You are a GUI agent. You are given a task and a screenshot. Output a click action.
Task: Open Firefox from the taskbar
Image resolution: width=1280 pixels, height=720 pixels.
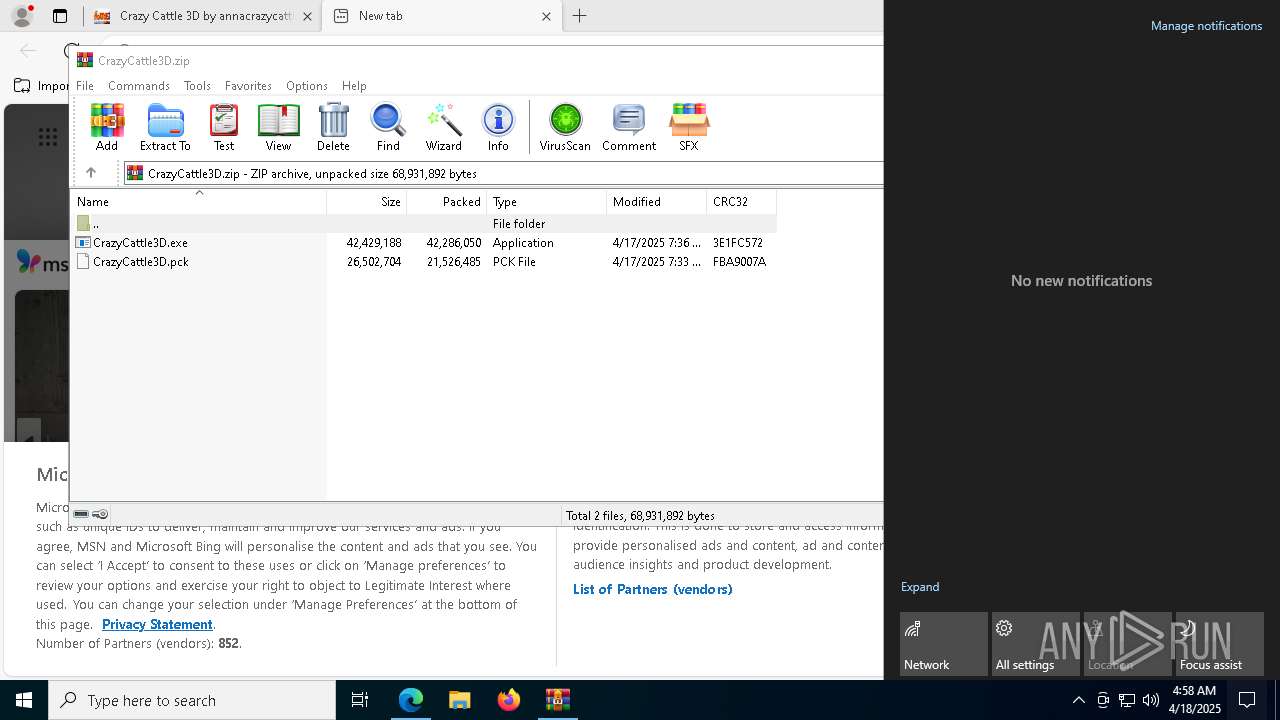[509, 700]
